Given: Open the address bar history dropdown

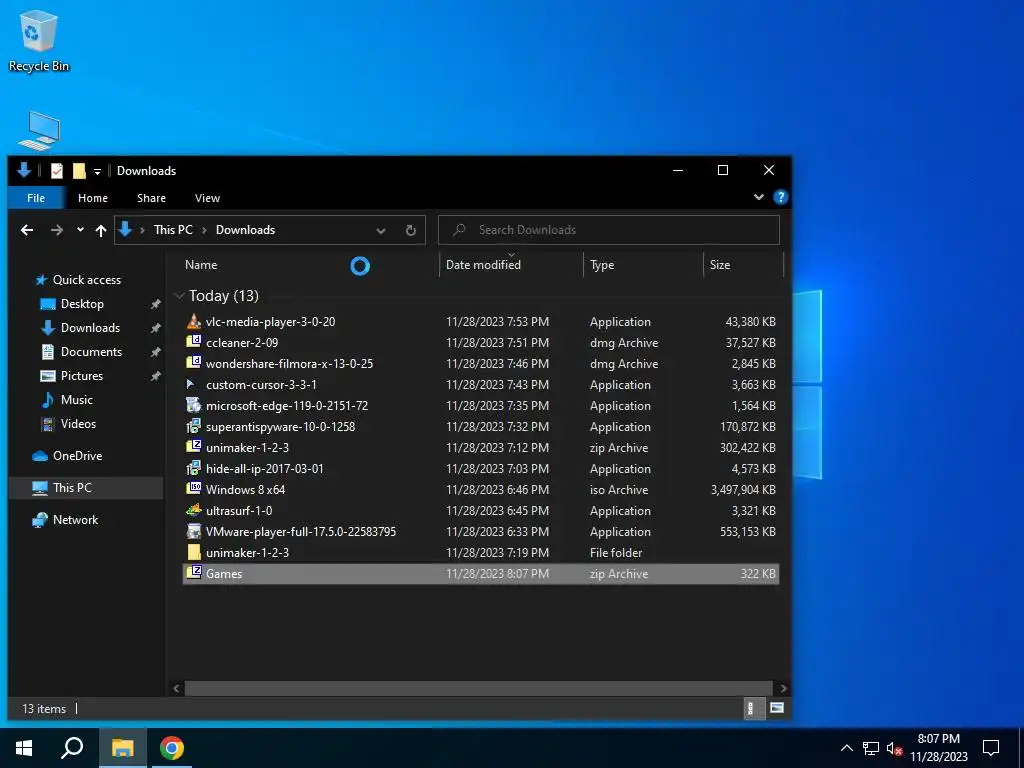Looking at the screenshot, I should click(381, 231).
